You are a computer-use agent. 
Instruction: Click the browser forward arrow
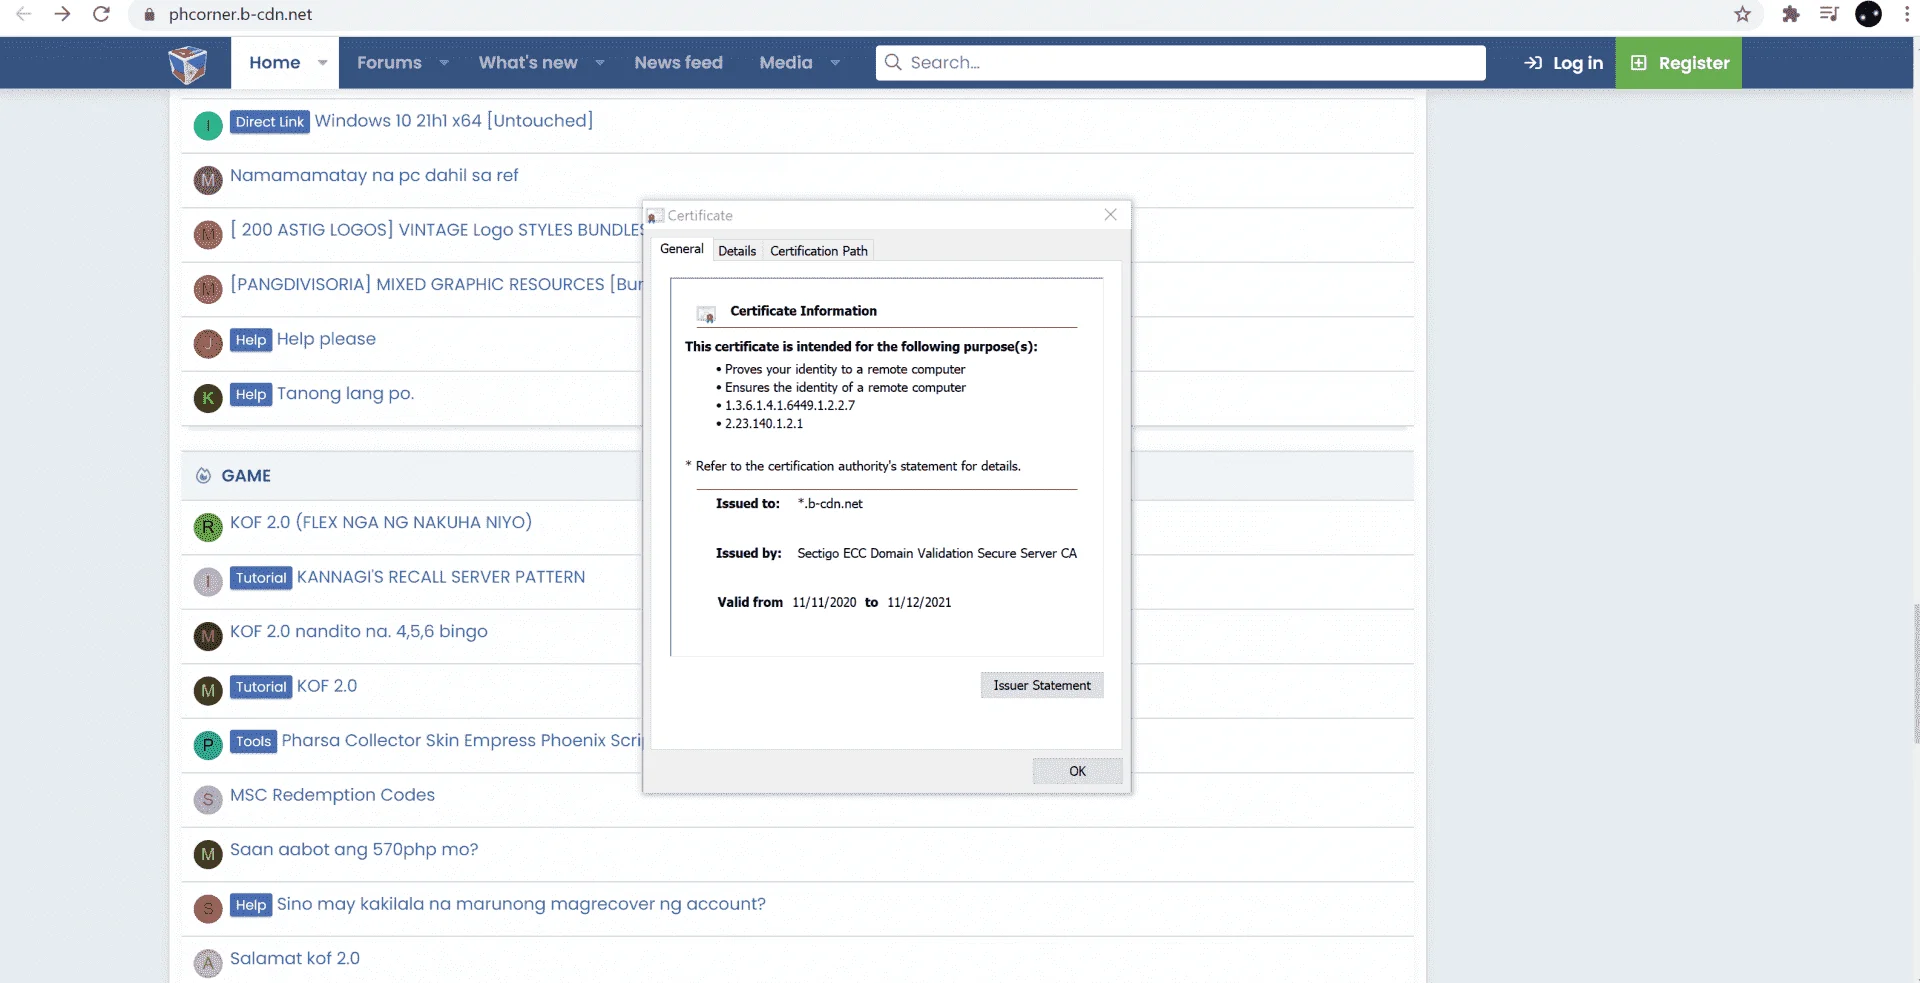click(x=62, y=14)
